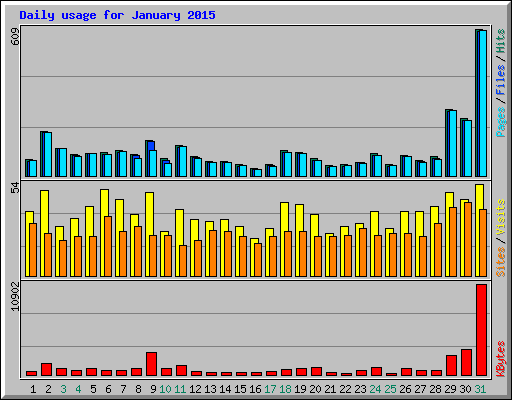This screenshot has width=512, height=400.
Task: Click day 1 on the x-axis
Action: [x=33, y=389]
